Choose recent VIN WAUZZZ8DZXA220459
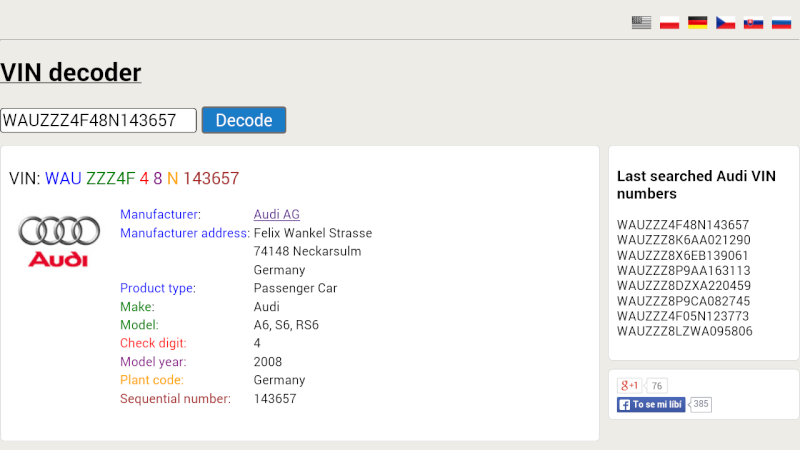The image size is (800, 450). coord(683,285)
